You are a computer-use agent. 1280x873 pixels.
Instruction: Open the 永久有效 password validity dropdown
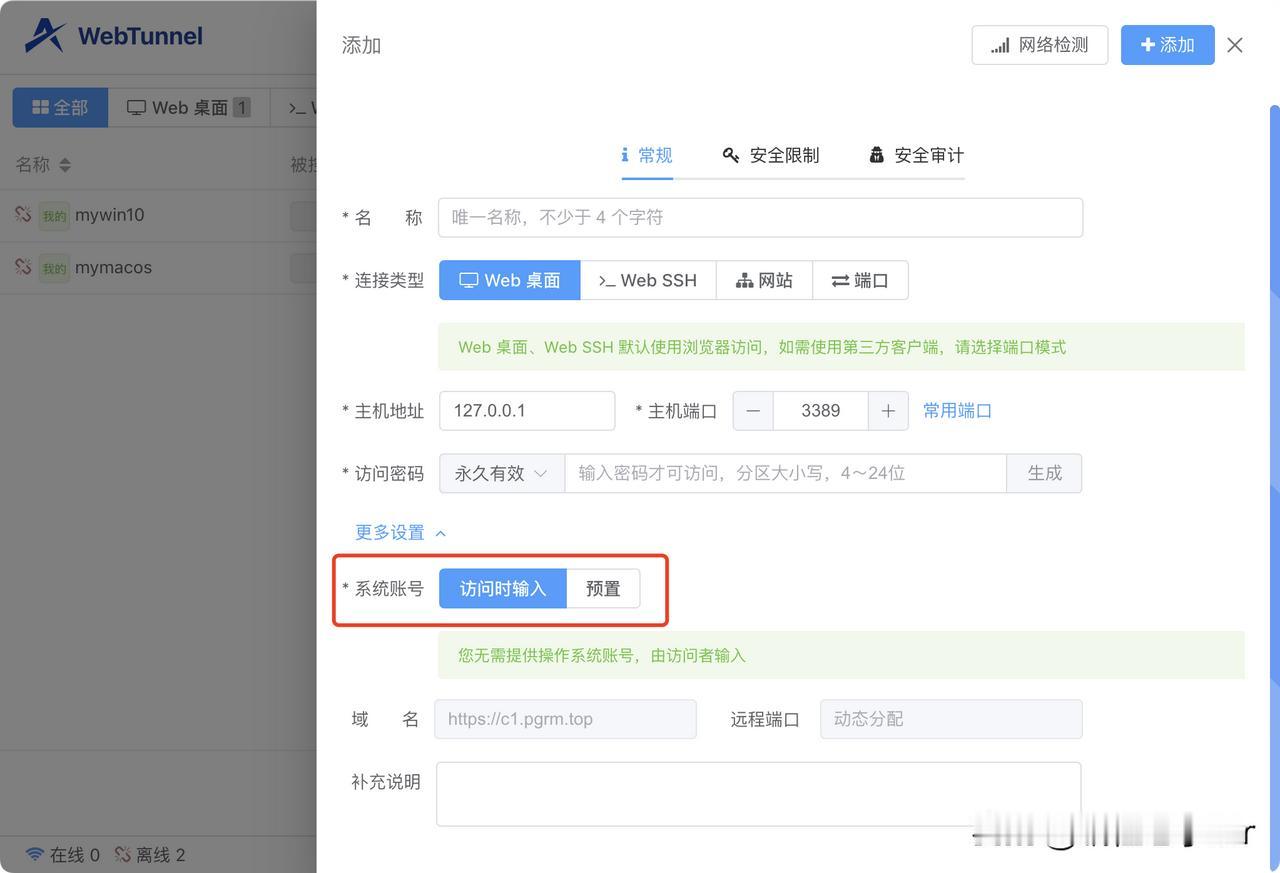pos(498,472)
